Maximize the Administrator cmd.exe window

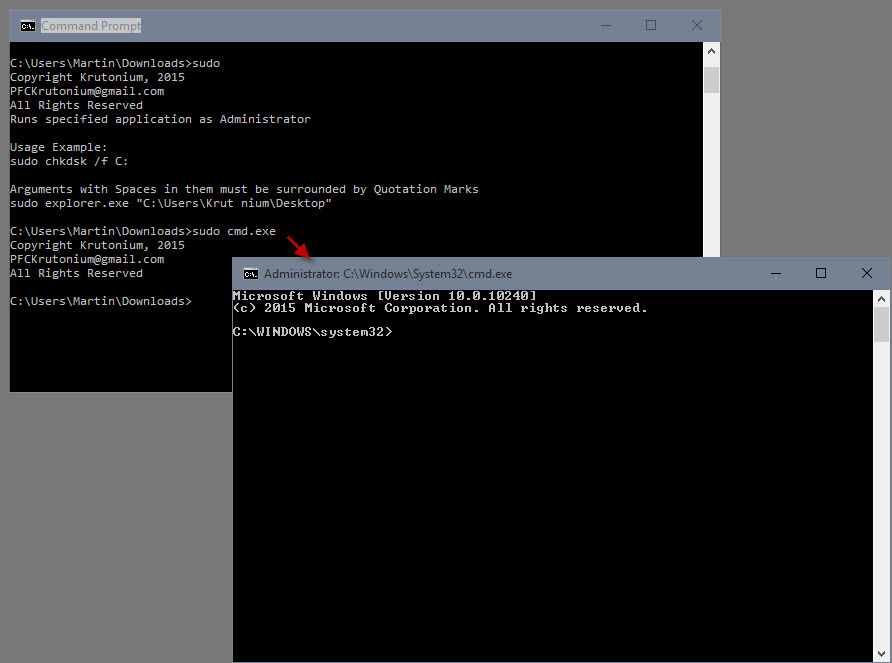point(821,274)
